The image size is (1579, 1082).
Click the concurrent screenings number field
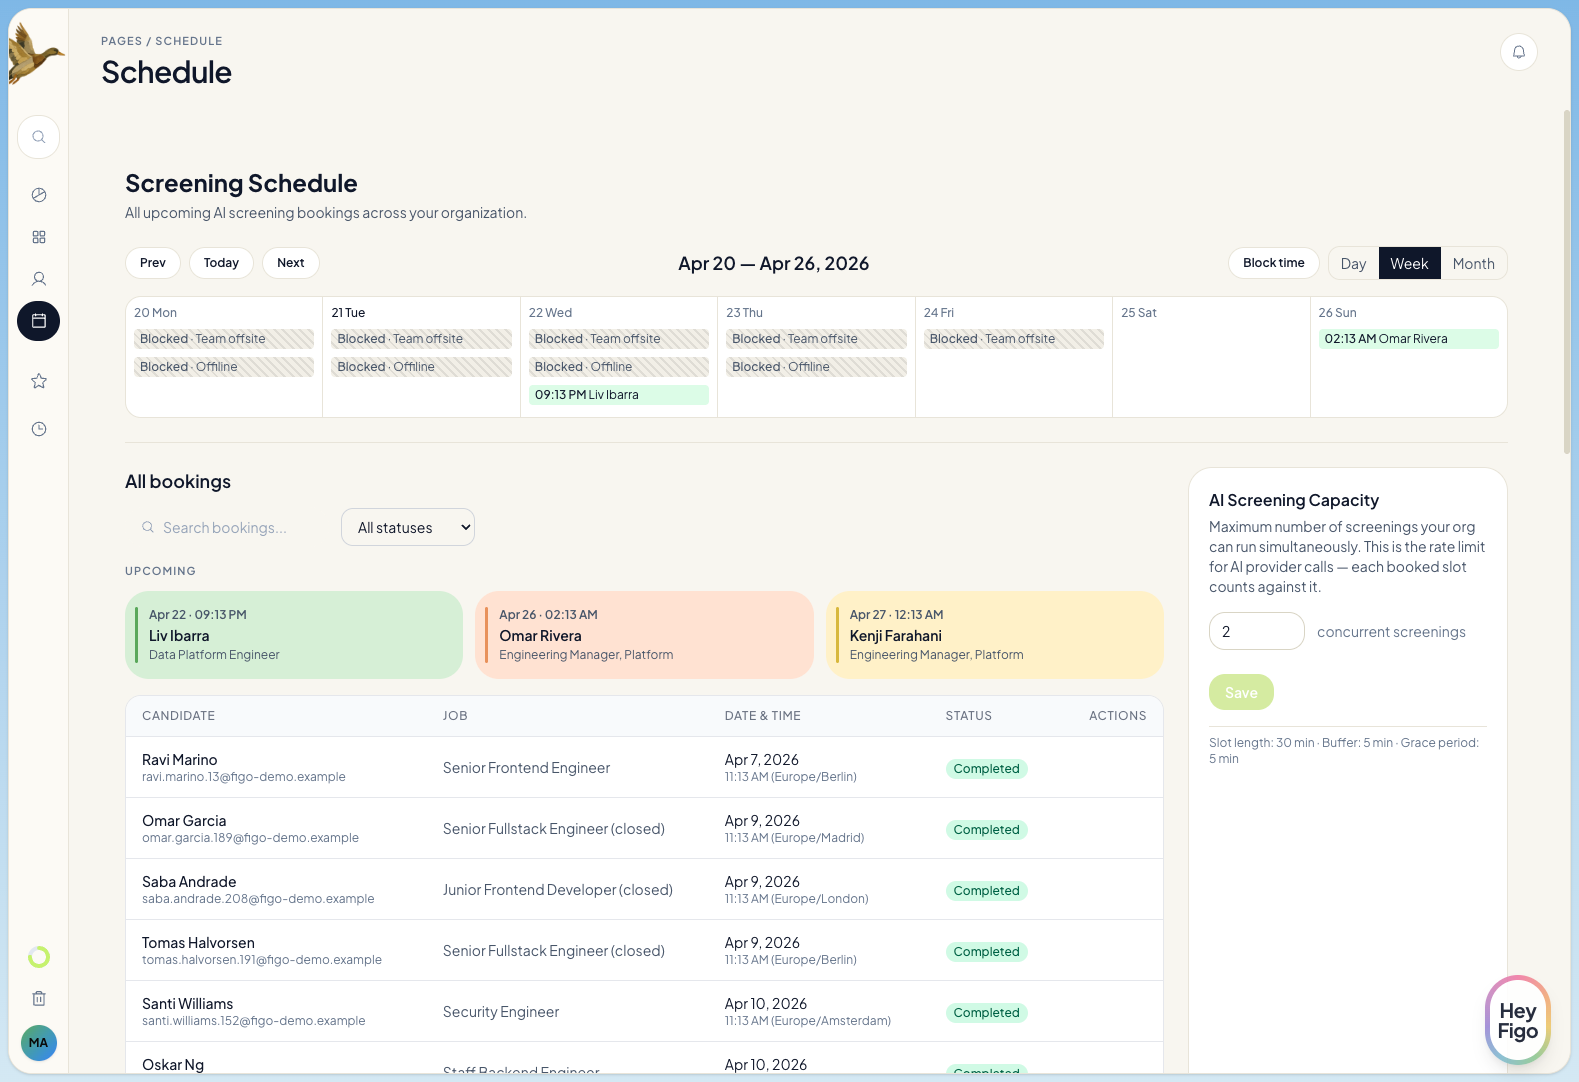(1256, 632)
